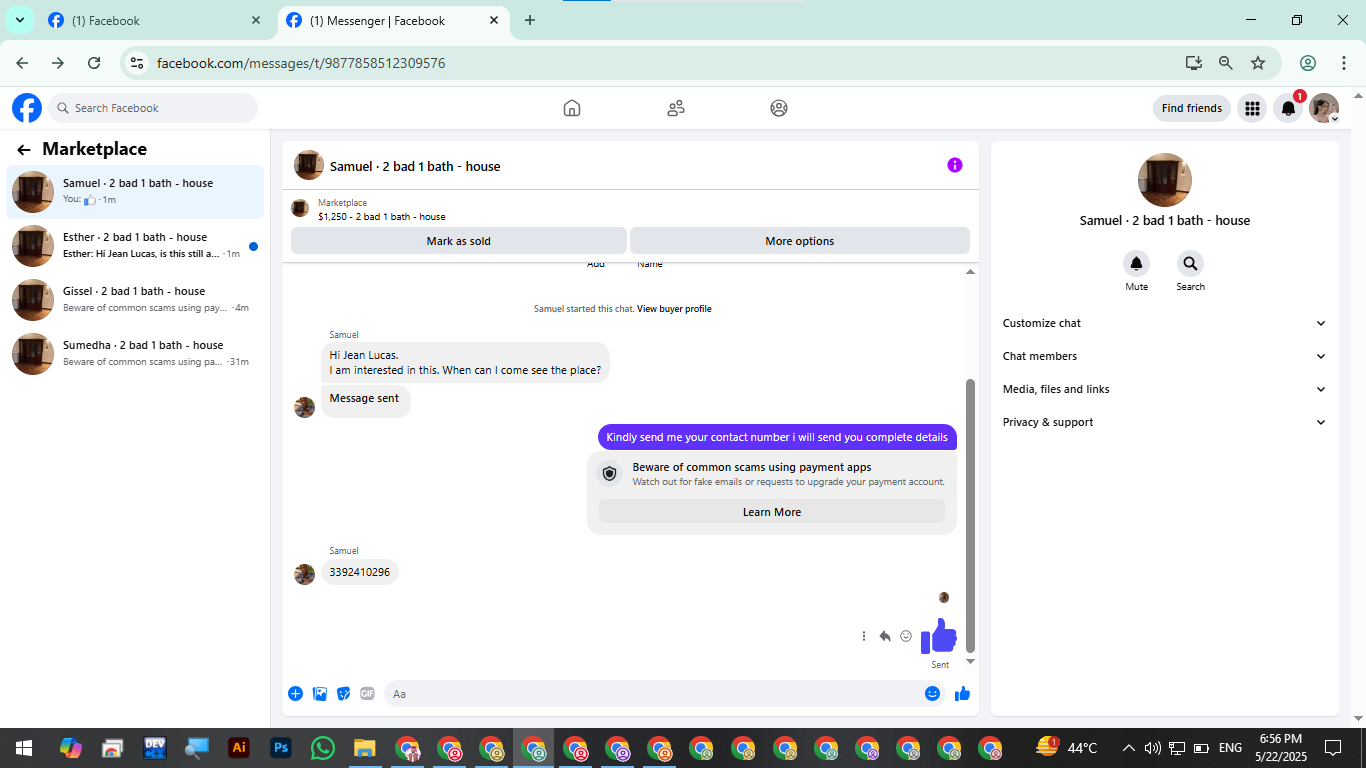Click the phone number message "3392410296"

(x=360, y=572)
